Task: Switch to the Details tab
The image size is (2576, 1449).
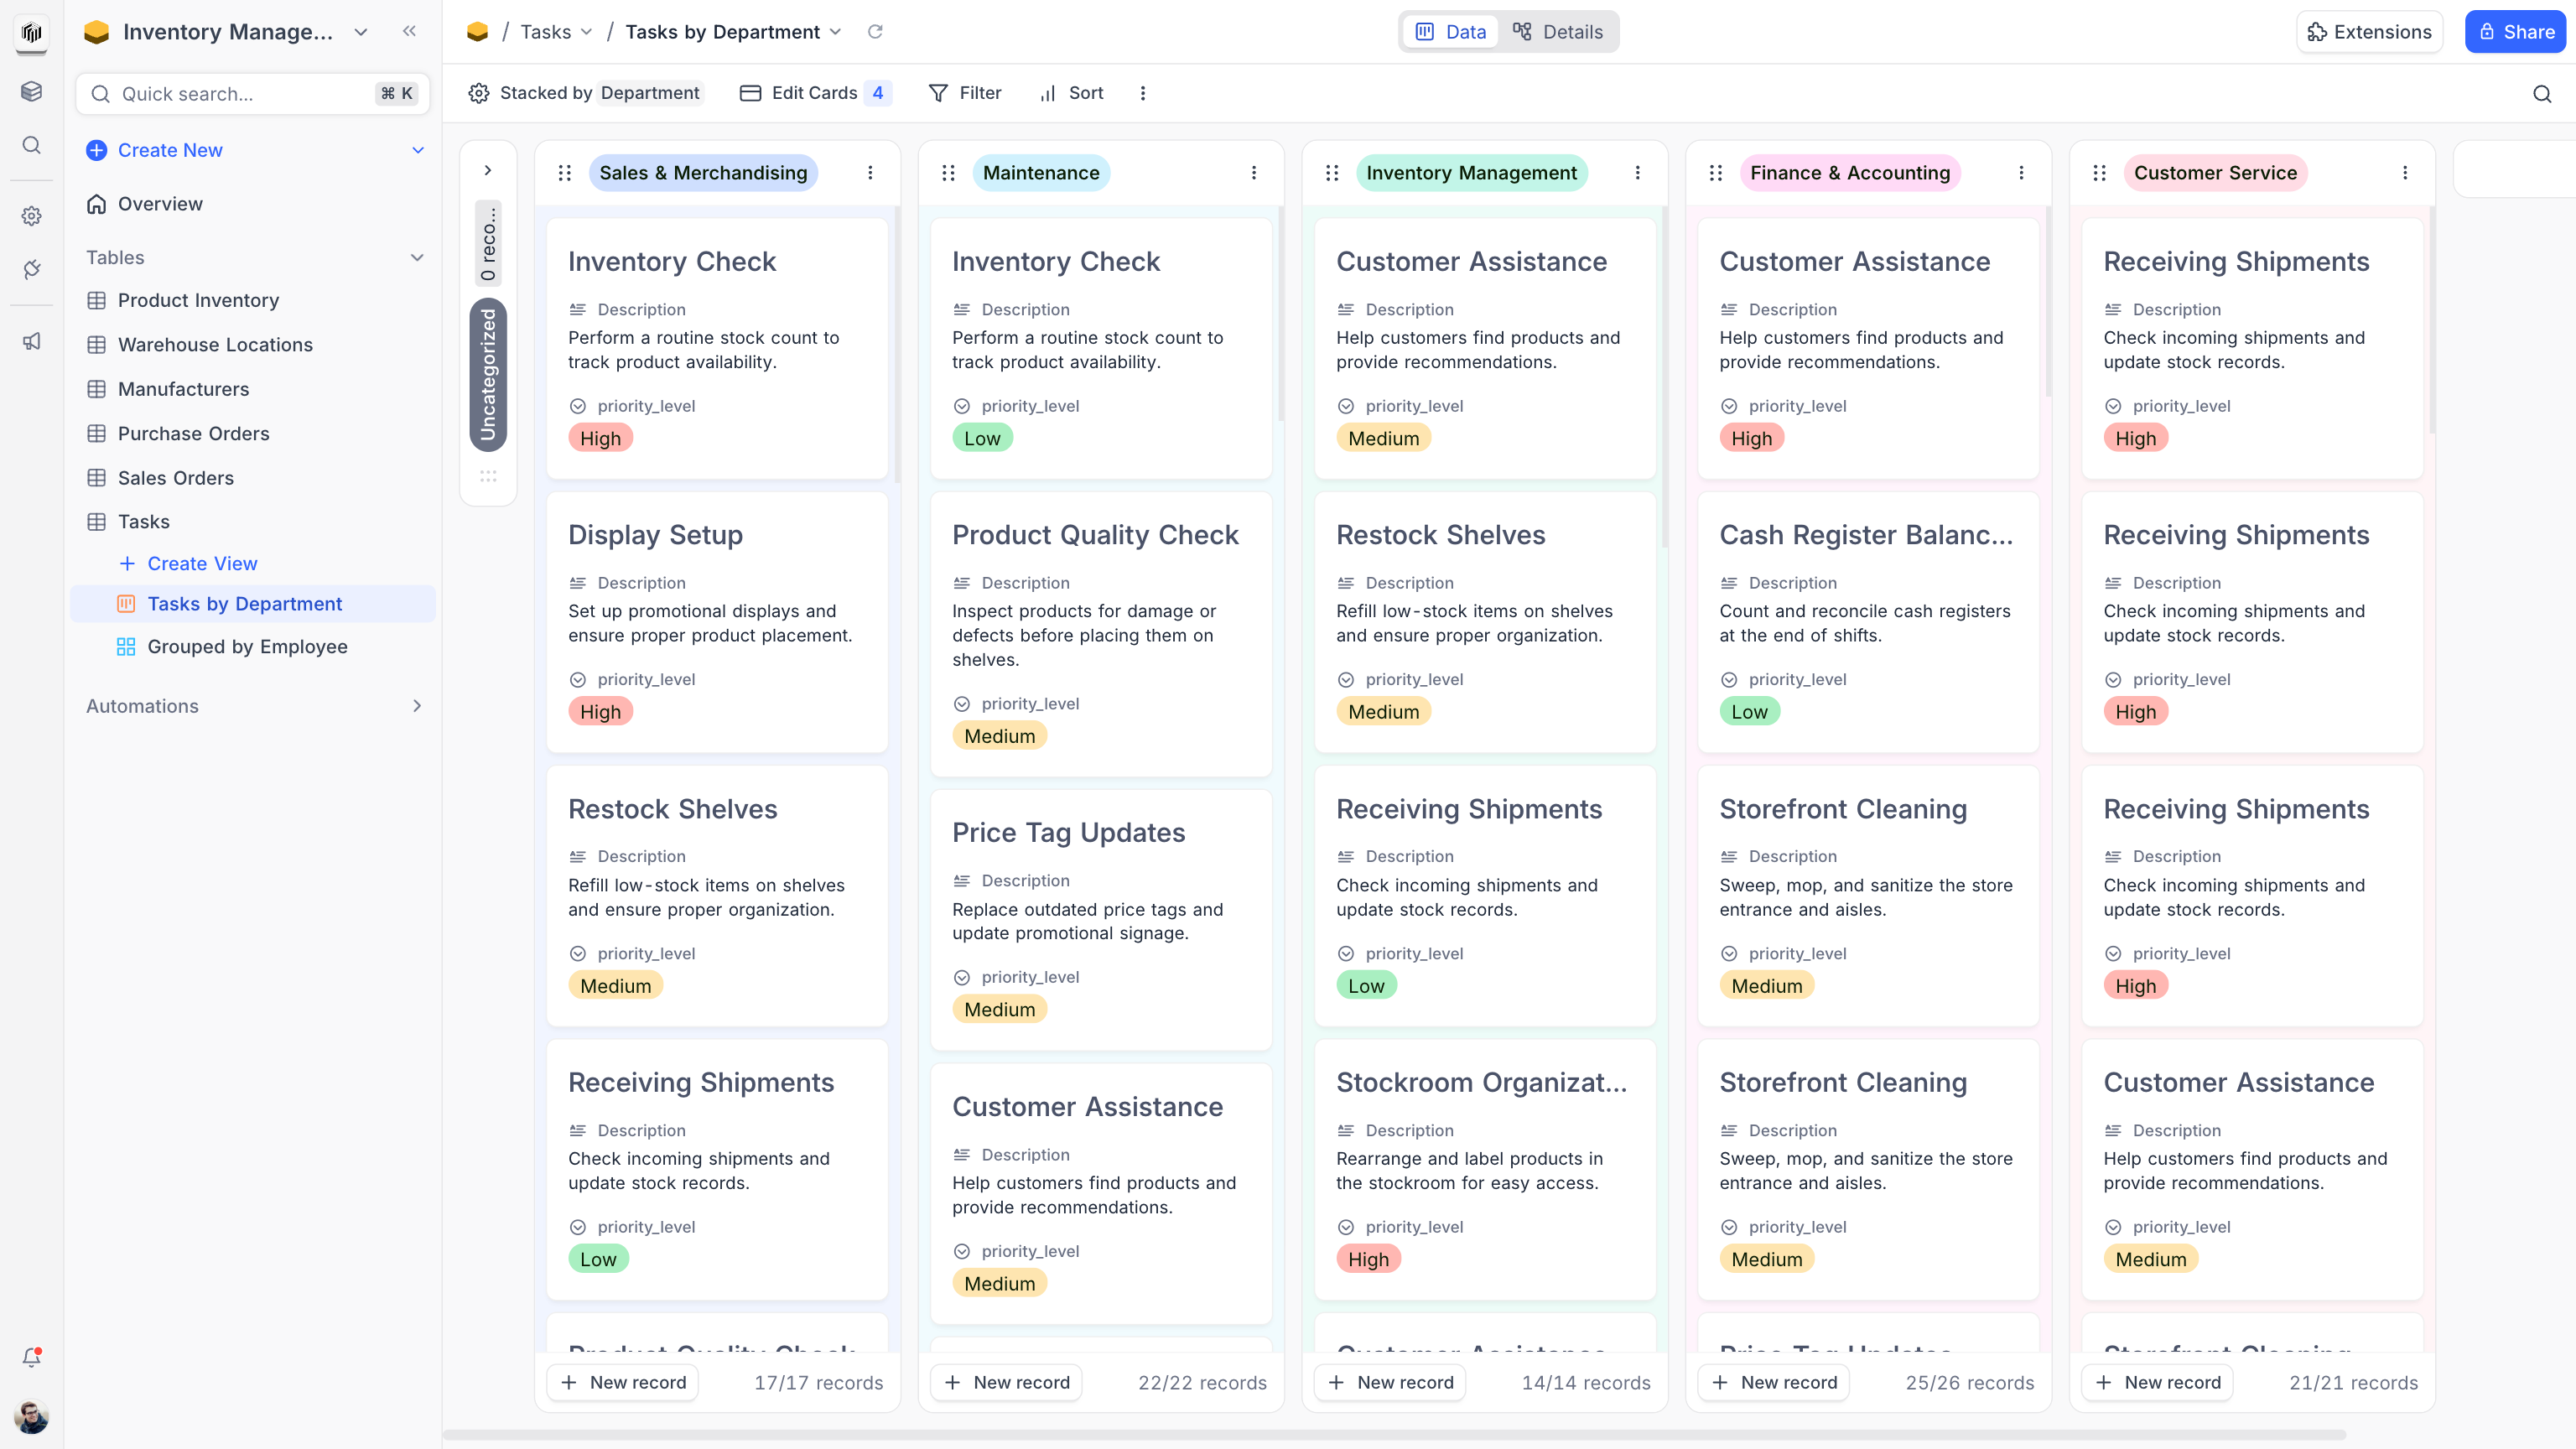Action: pos(1558,32)
